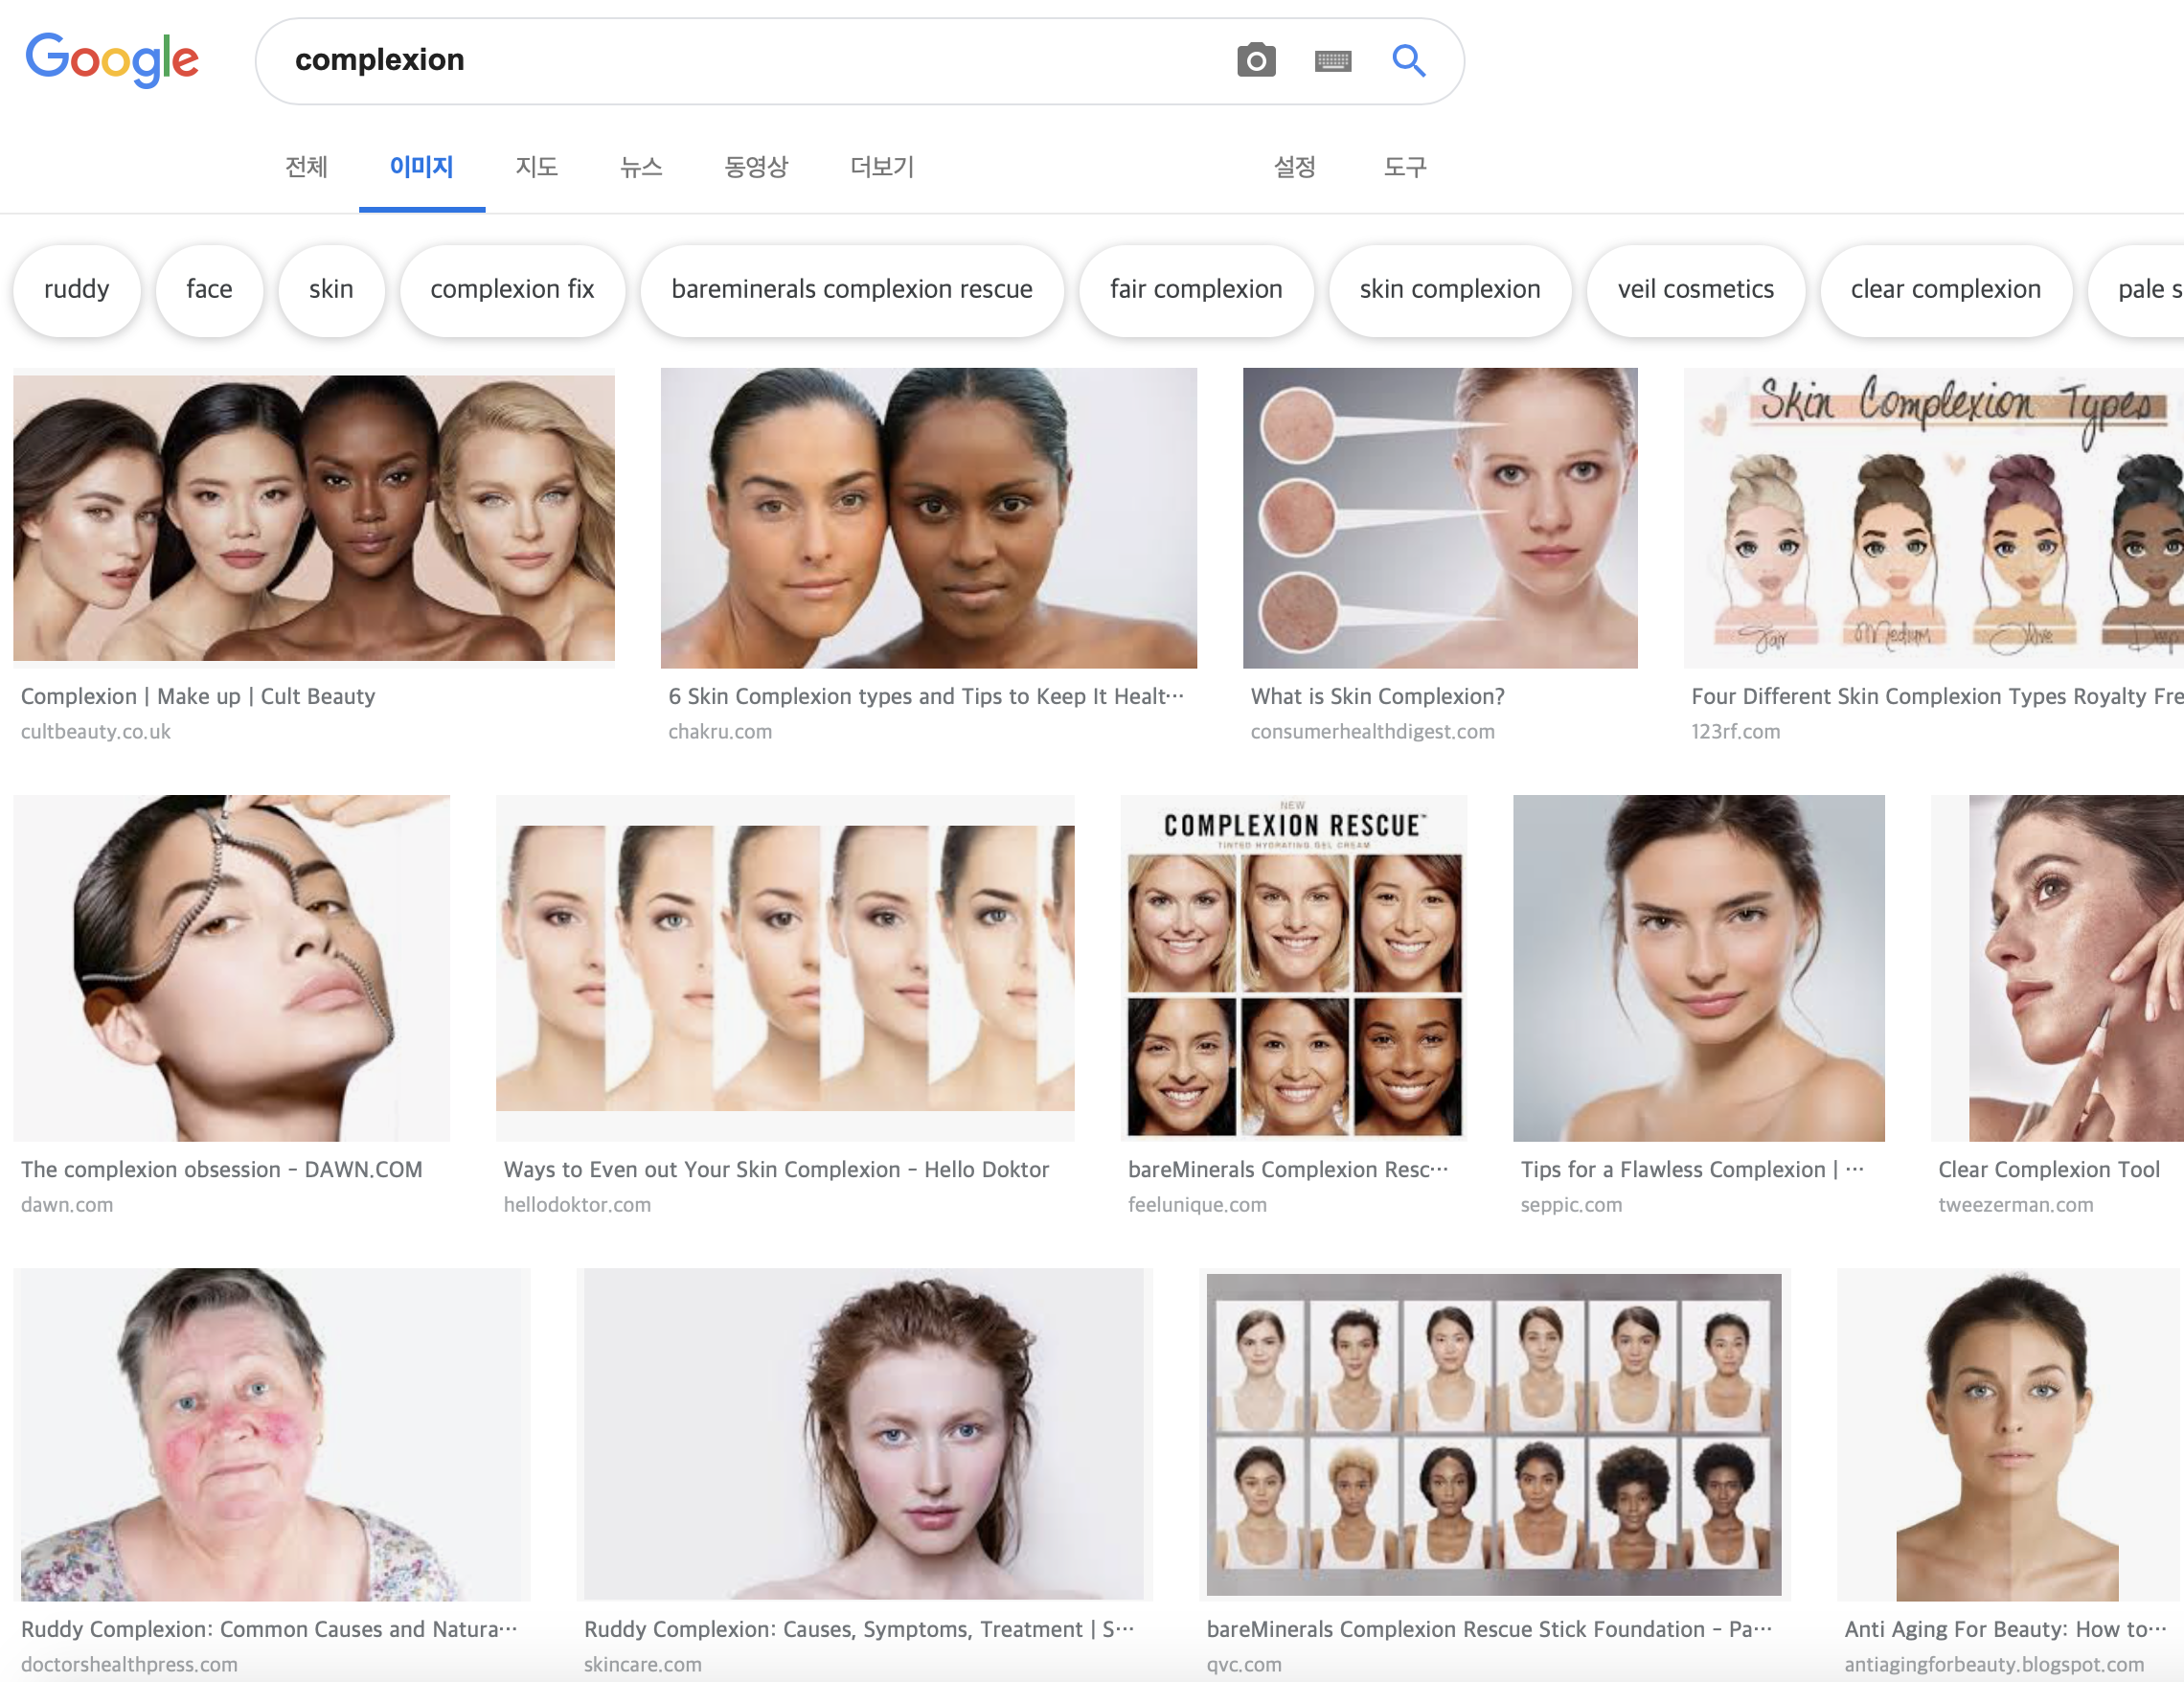Switch to the 뉴스 tab
This screenshot has height=1682, width=2184.
point(641,167)
